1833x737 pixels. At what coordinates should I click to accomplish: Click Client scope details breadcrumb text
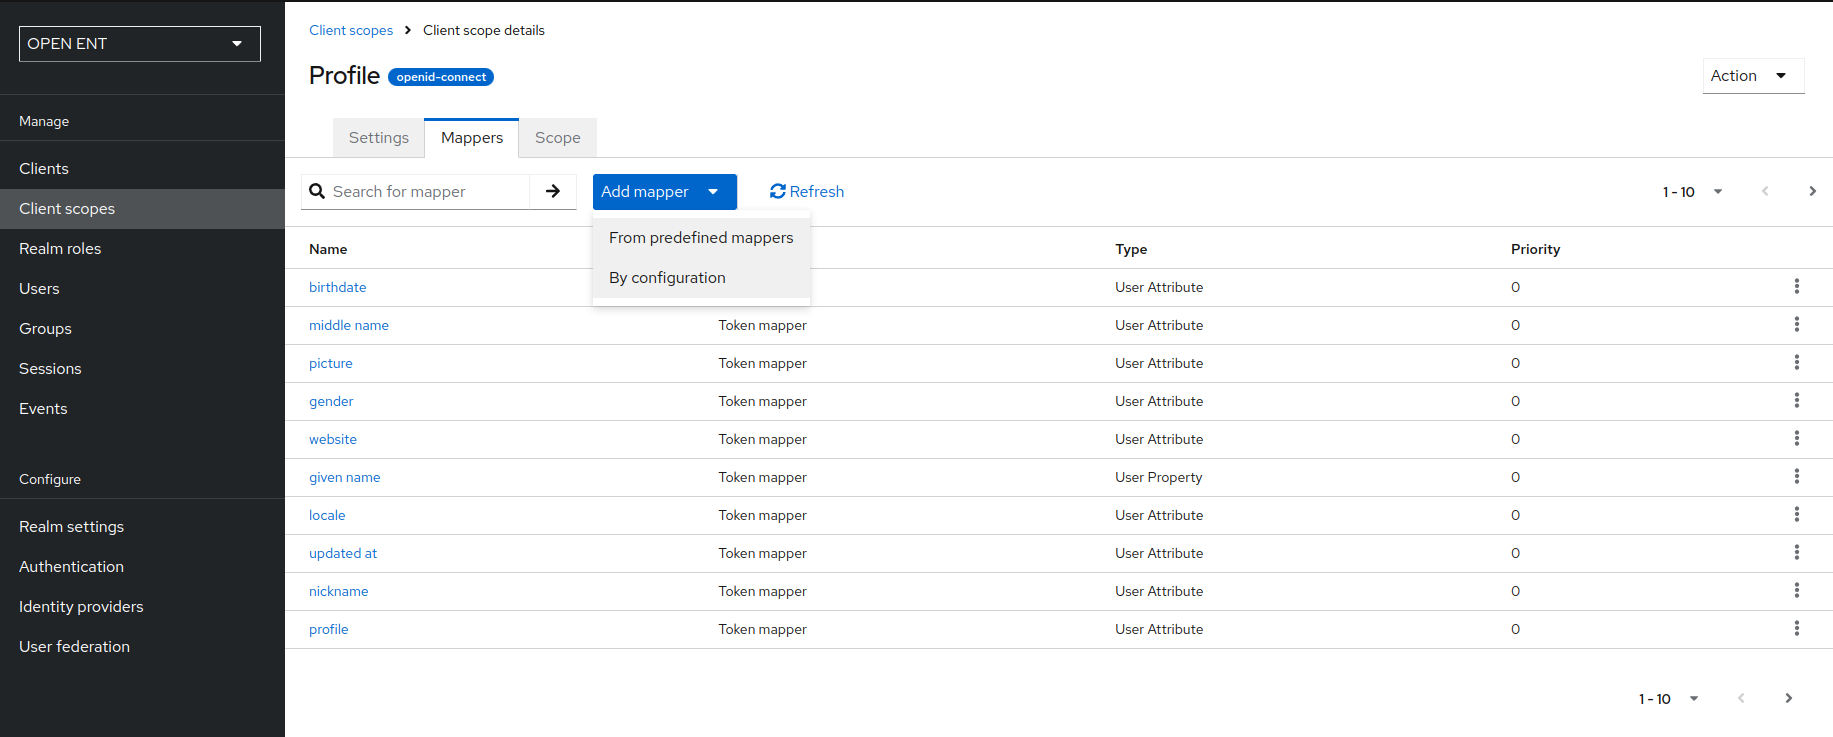(484, 30)
